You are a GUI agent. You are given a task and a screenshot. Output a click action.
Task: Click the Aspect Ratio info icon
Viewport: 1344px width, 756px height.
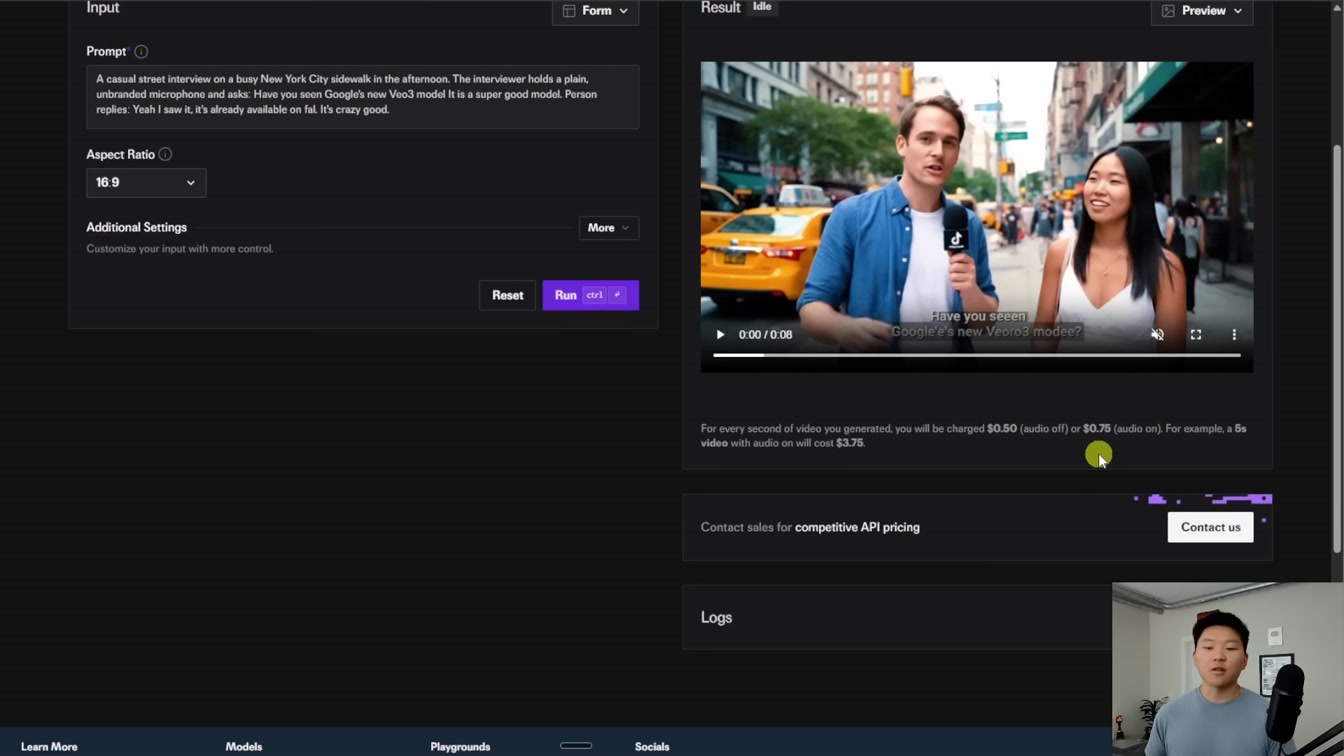coord(165,154)
